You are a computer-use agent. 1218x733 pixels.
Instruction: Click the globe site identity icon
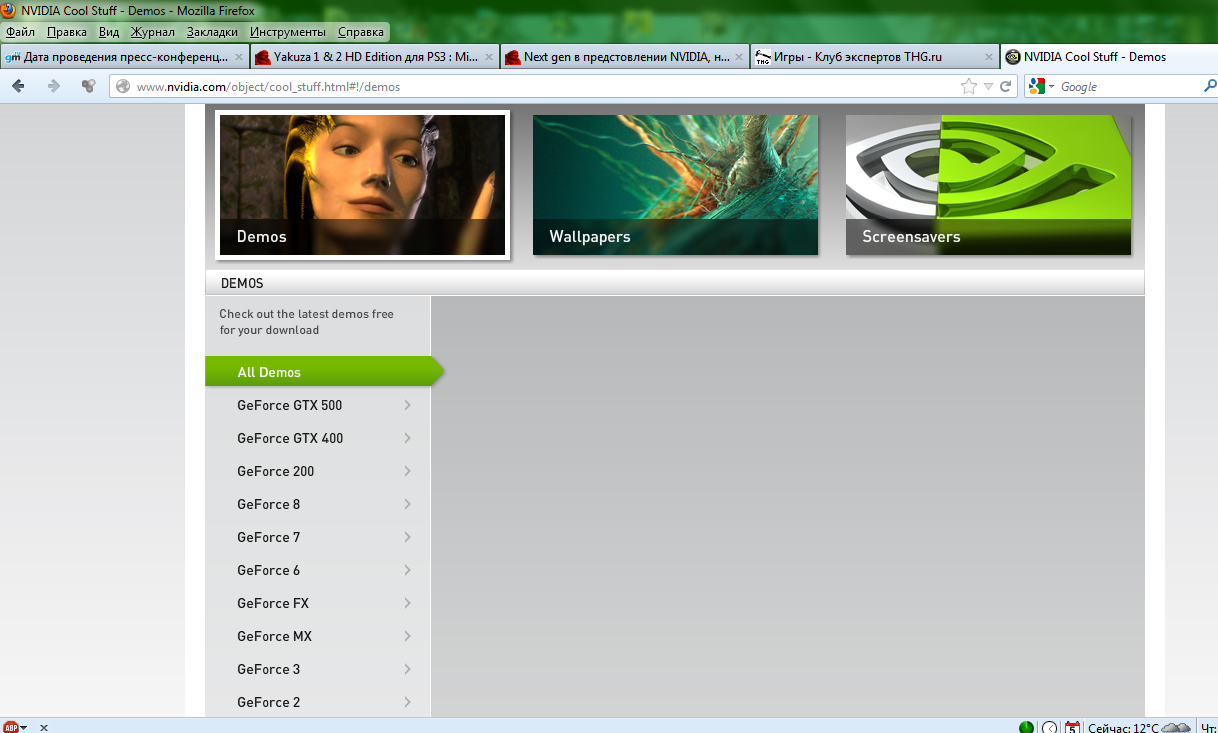(x=123, y=87)
